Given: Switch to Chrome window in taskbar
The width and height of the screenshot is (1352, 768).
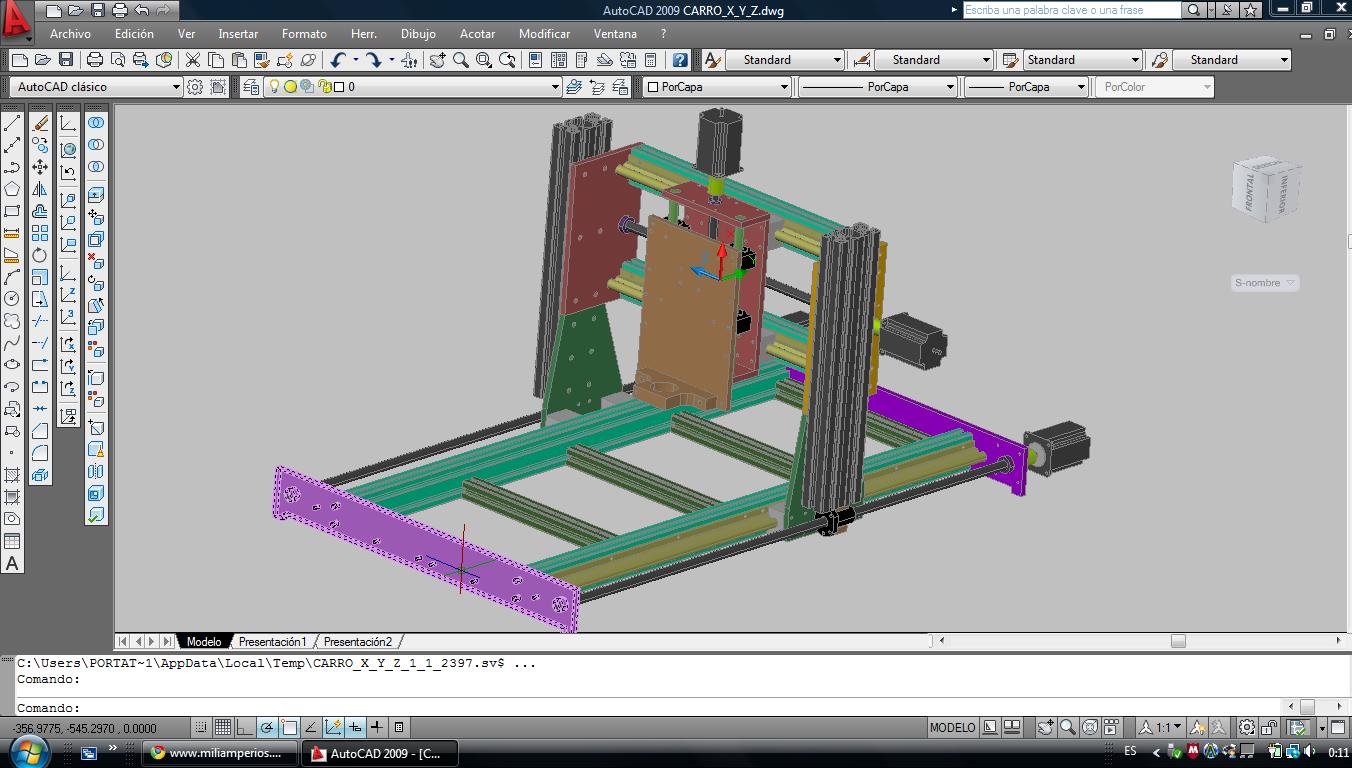Looking at the screenshot, I should click(x=221, y=753).
